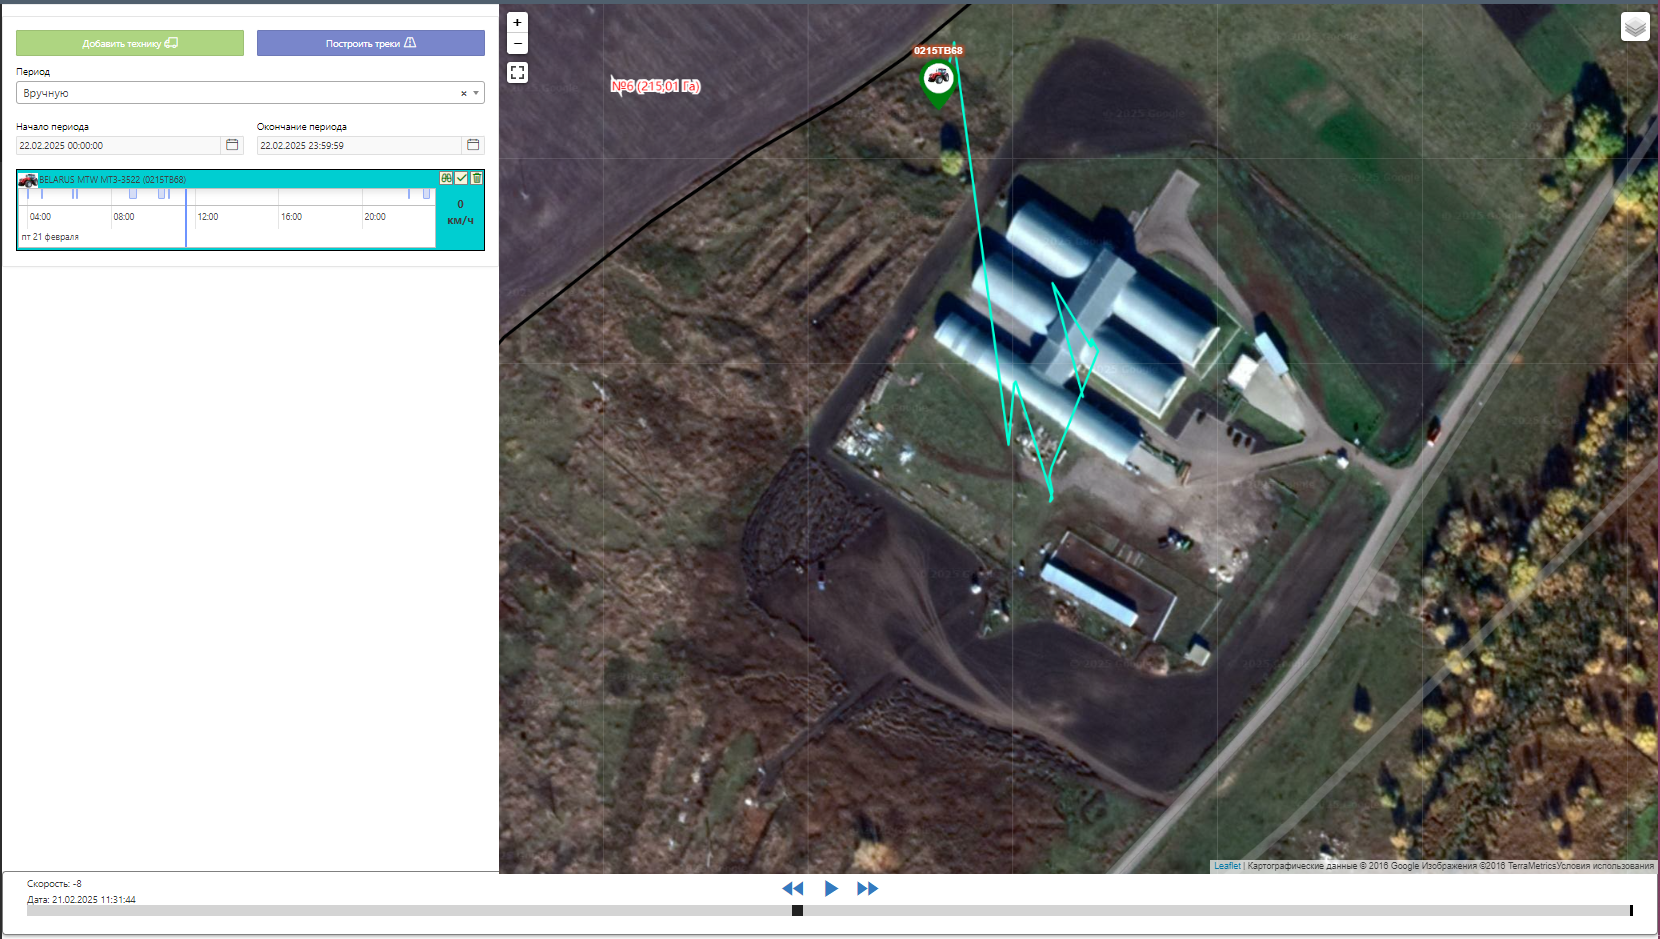Click the Добавить технику button
The width and height of the screenshot is (1660, 939).
click(x=130, y=43)
